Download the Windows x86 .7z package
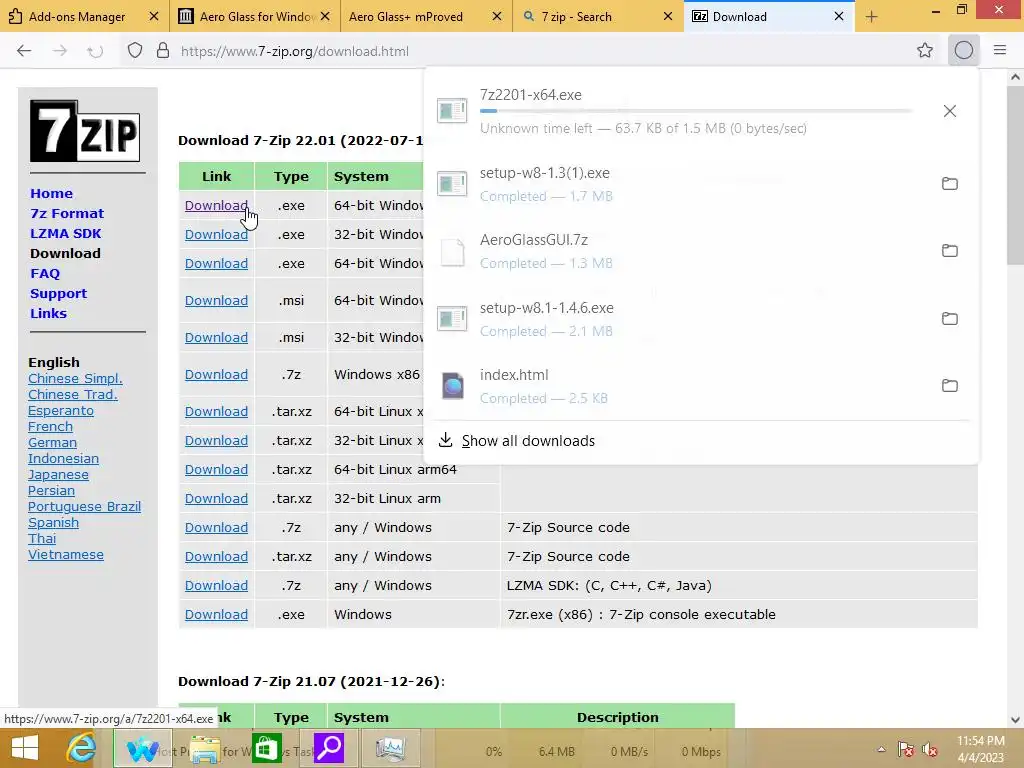The height and width of the screenshot is (768, 1024). pyautogui.click(x=216, y=375)
